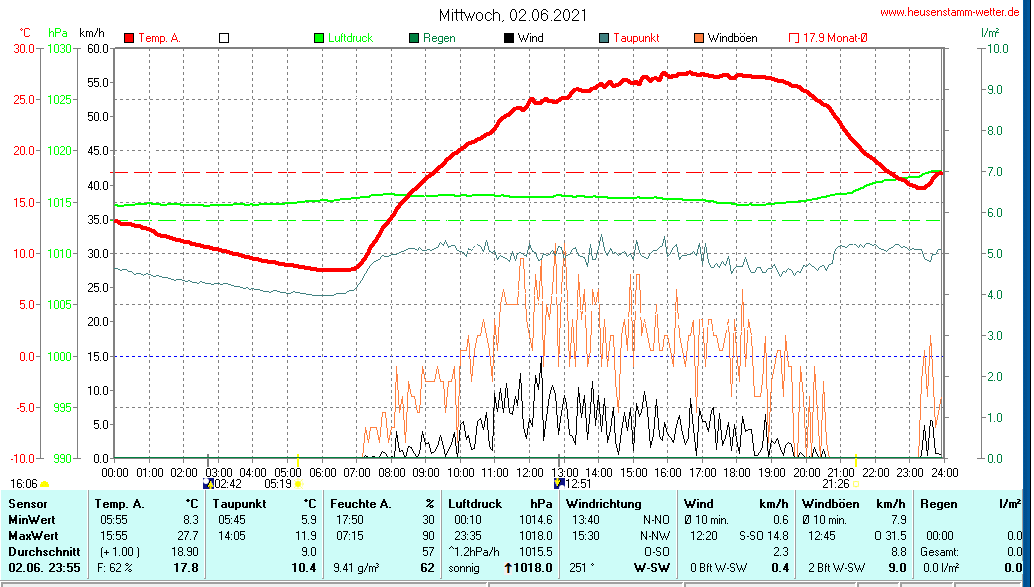Click the 02.06. 23:55 timestamp
This screenshot has height=587, width=1034.
pyautogui.click(x=44, y=567)
